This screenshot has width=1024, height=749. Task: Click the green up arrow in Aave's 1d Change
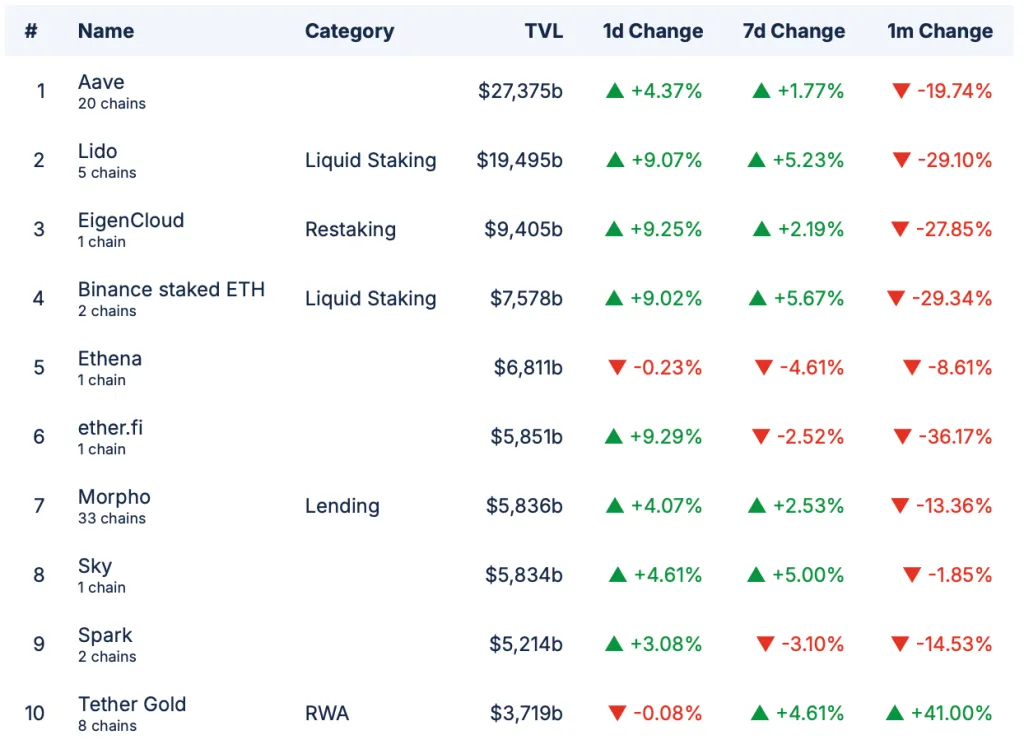coord(615,91)
